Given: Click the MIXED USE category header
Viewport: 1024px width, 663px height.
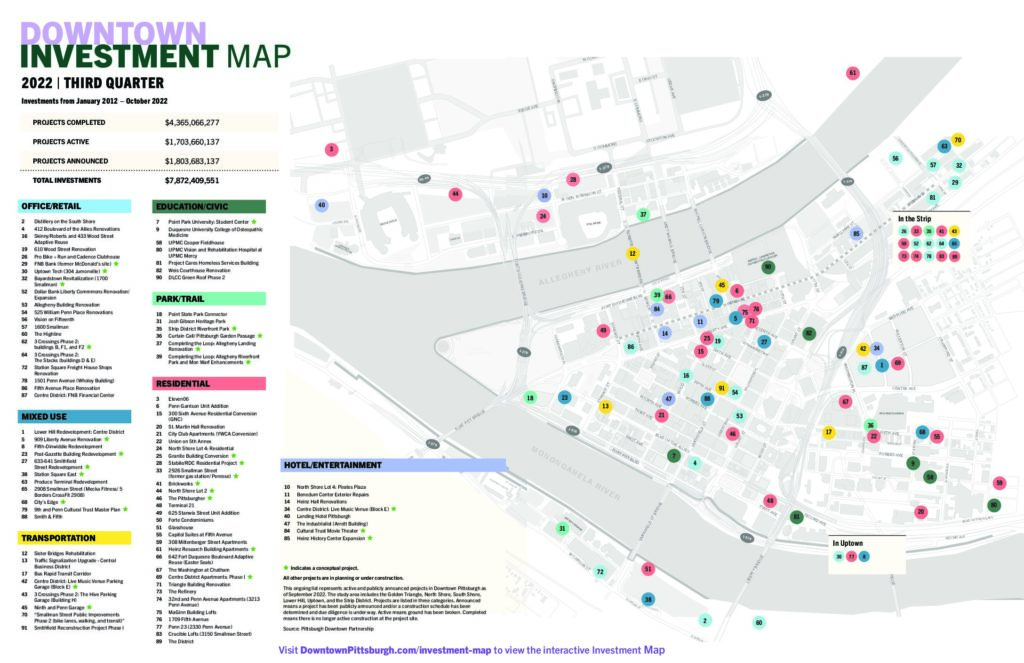Looking at the screenshot, I should (x=76, y=417).
